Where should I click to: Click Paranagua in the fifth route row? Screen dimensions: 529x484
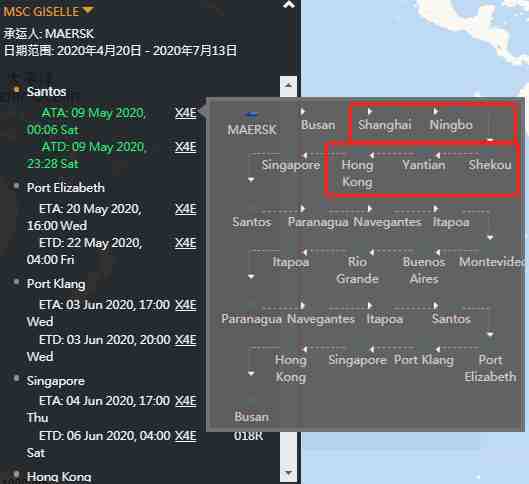251,319
